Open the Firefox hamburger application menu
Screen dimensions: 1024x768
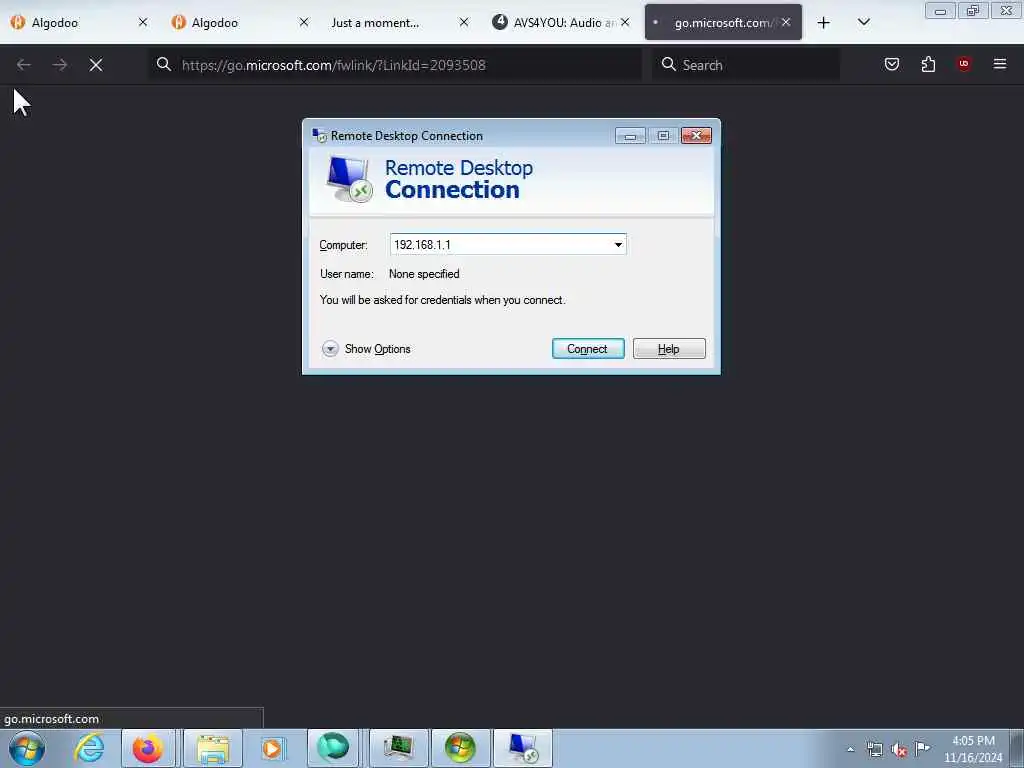1000,64
